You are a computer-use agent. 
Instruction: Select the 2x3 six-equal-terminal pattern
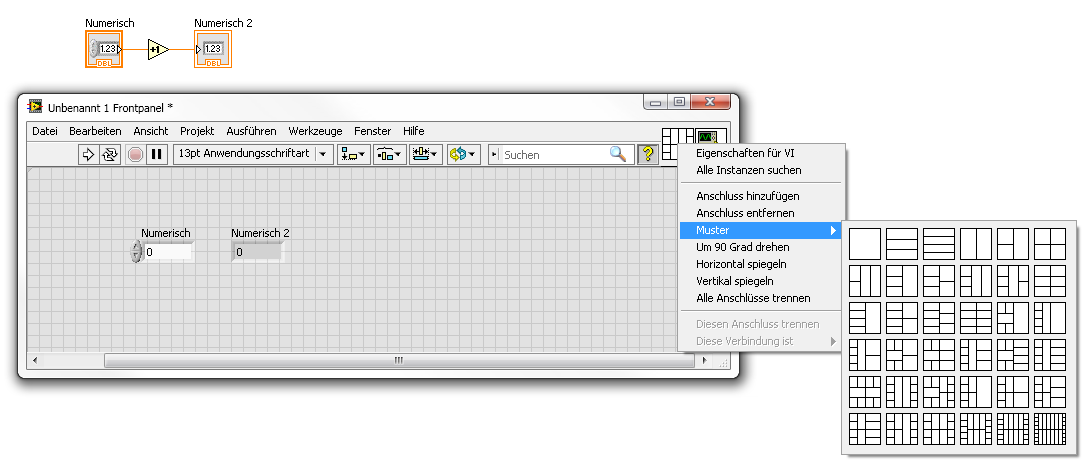coord(1050,281)
